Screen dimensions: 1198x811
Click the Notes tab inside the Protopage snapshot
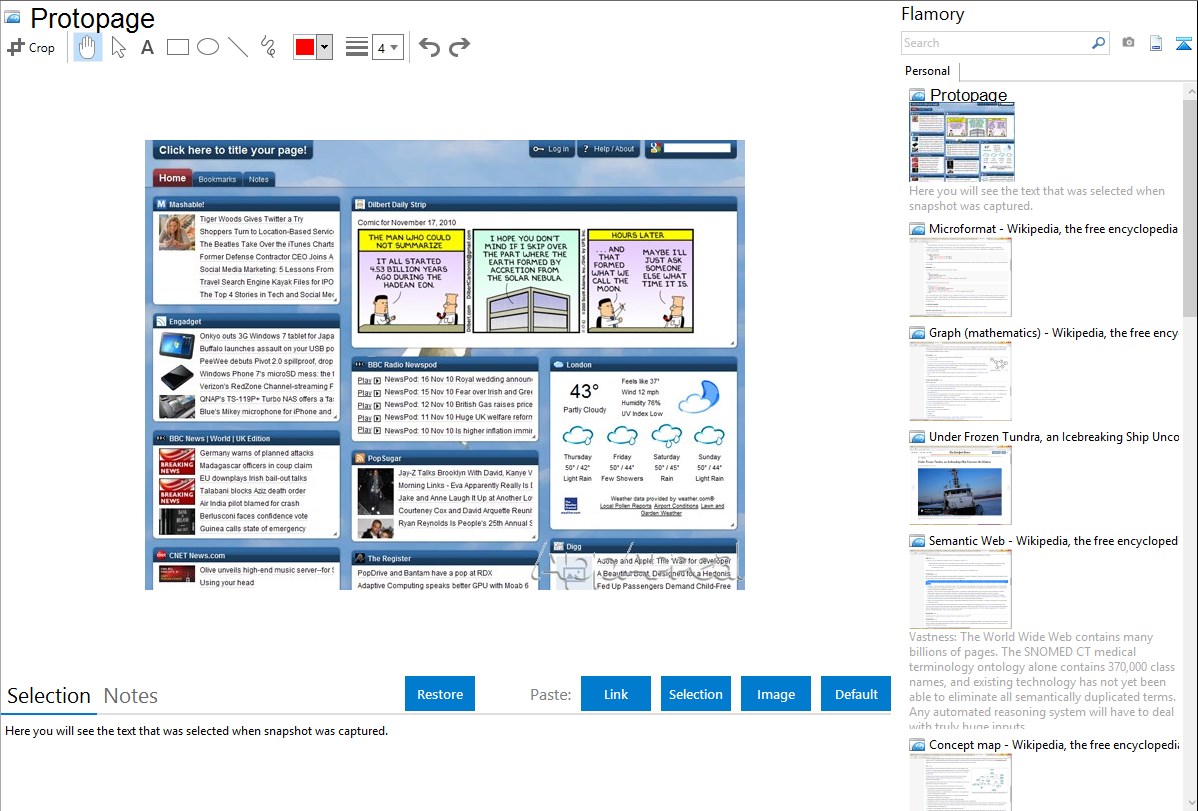[x=258, y=179]
